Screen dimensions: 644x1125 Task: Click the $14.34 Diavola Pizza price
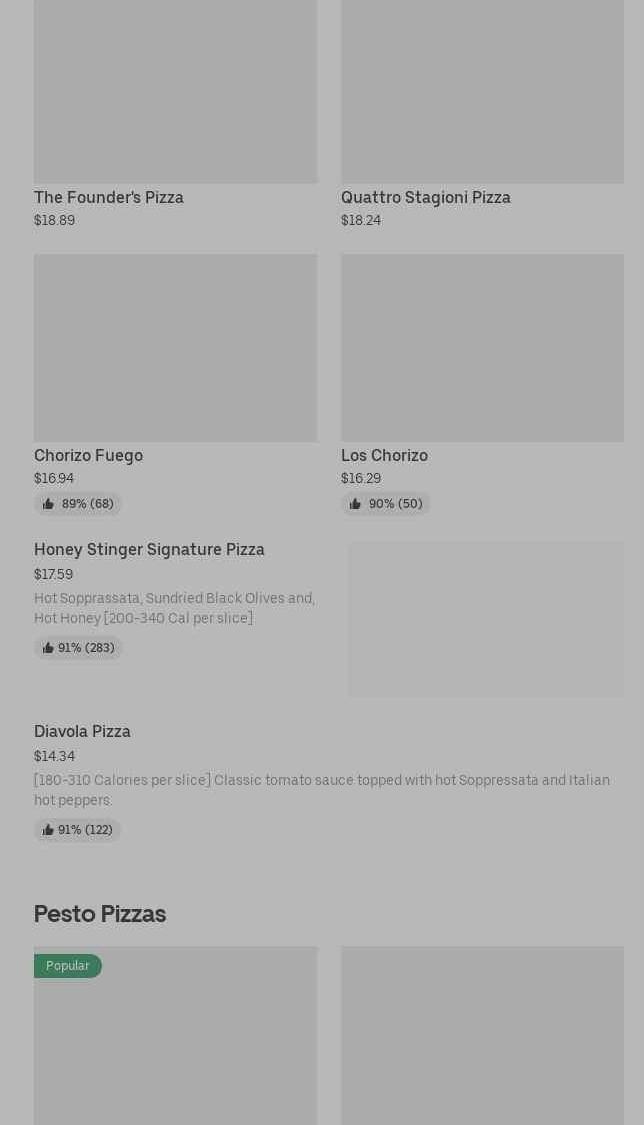[x=54, y=756]
